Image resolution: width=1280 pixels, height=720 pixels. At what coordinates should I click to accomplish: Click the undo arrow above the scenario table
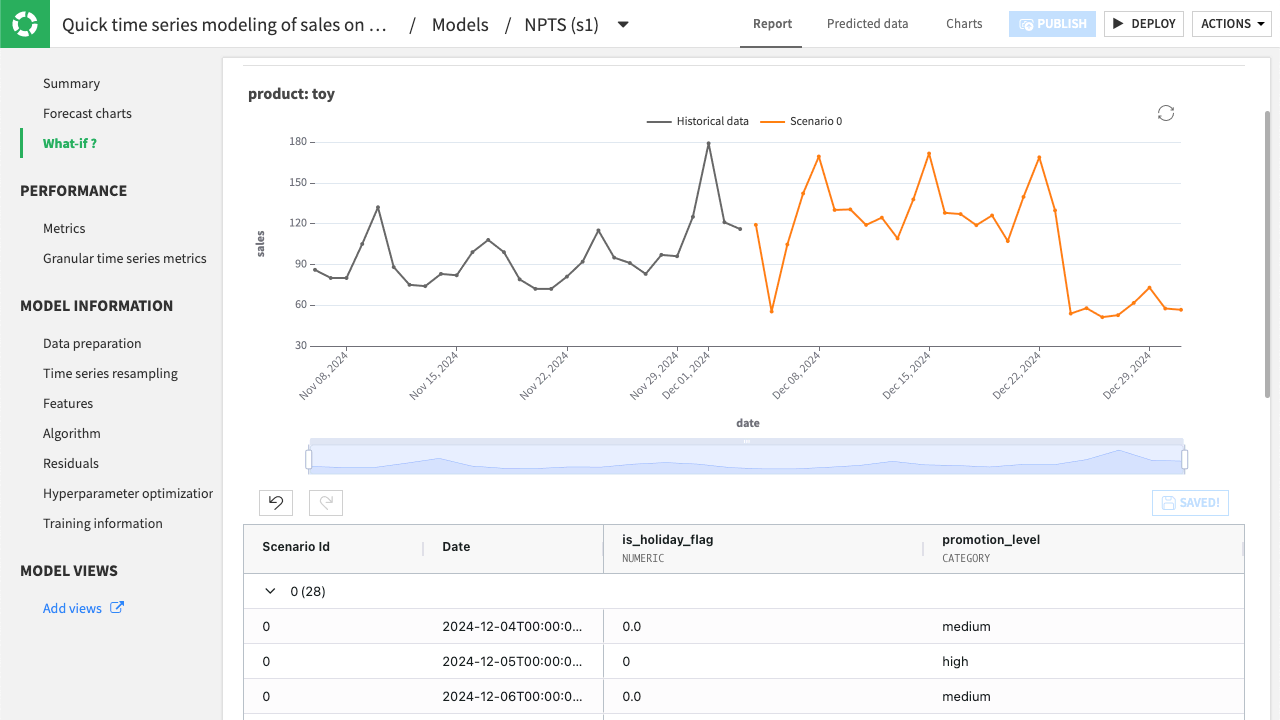tap(276, 502)
